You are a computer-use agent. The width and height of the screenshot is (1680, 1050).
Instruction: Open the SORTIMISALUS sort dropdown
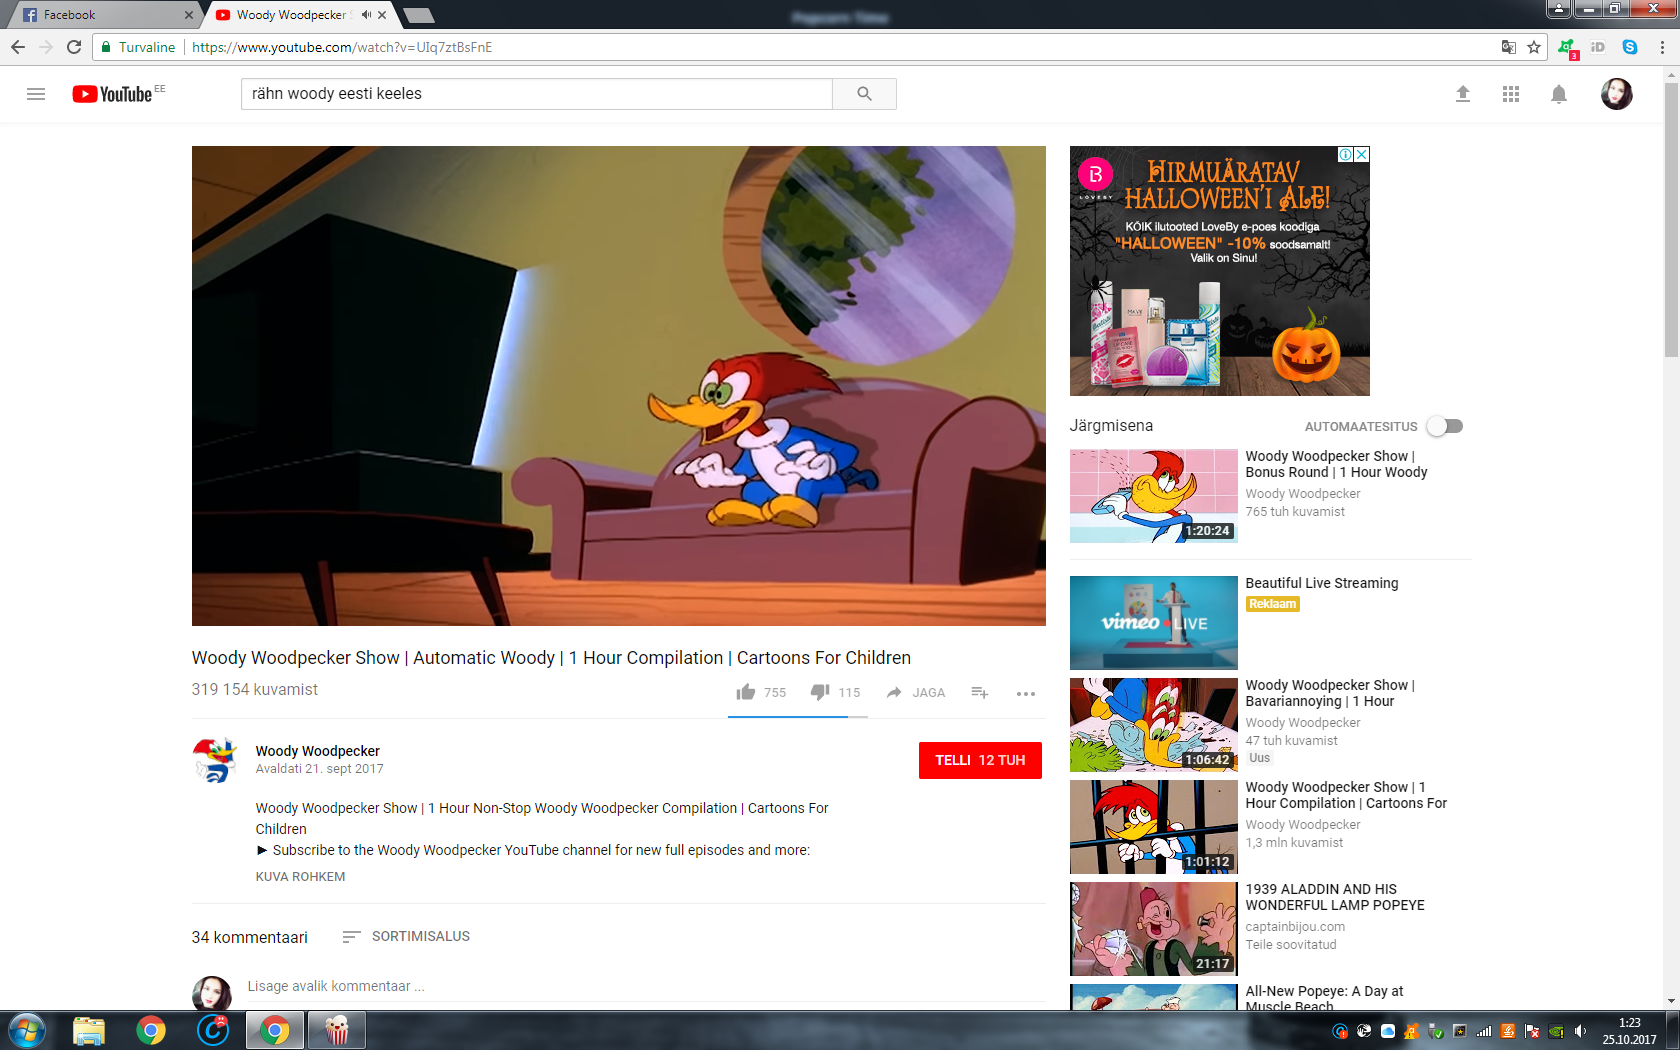pos(406,937)
